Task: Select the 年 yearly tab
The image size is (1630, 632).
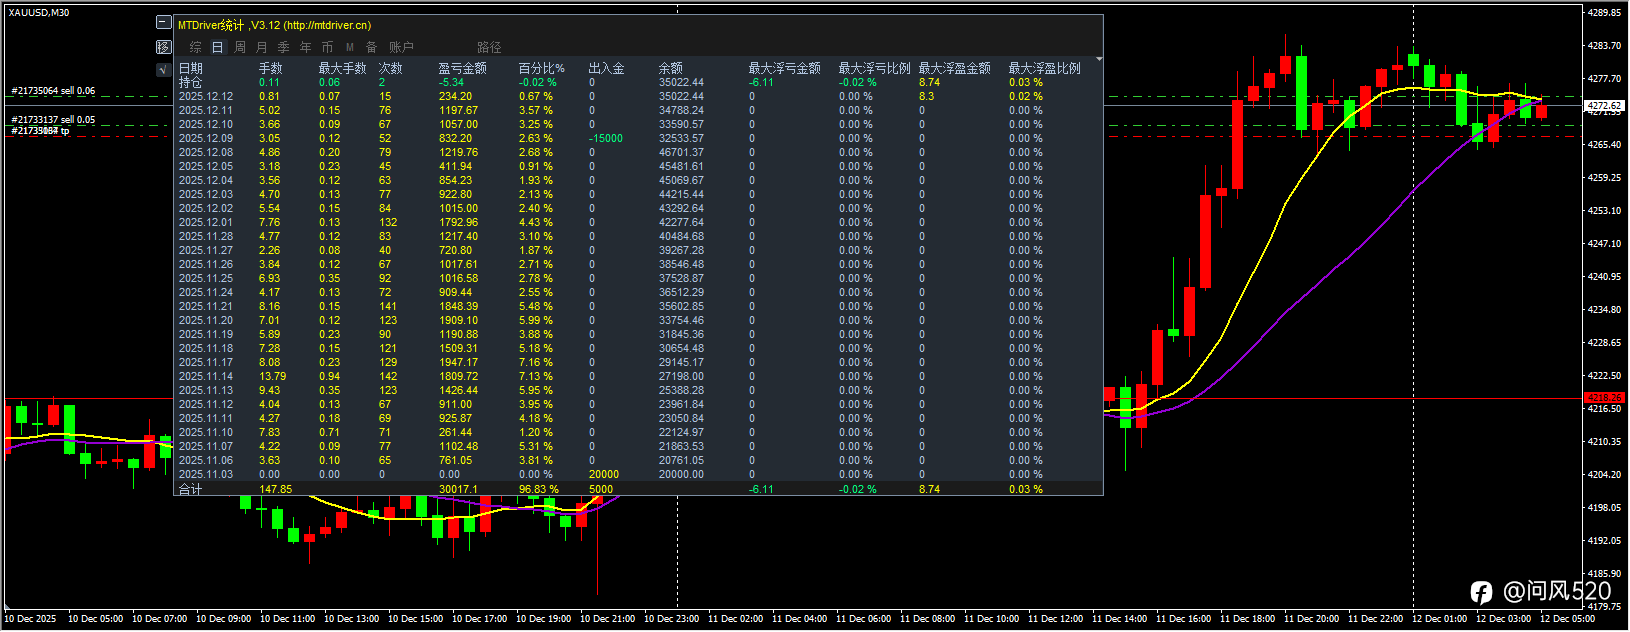Action: coord(306,47)
